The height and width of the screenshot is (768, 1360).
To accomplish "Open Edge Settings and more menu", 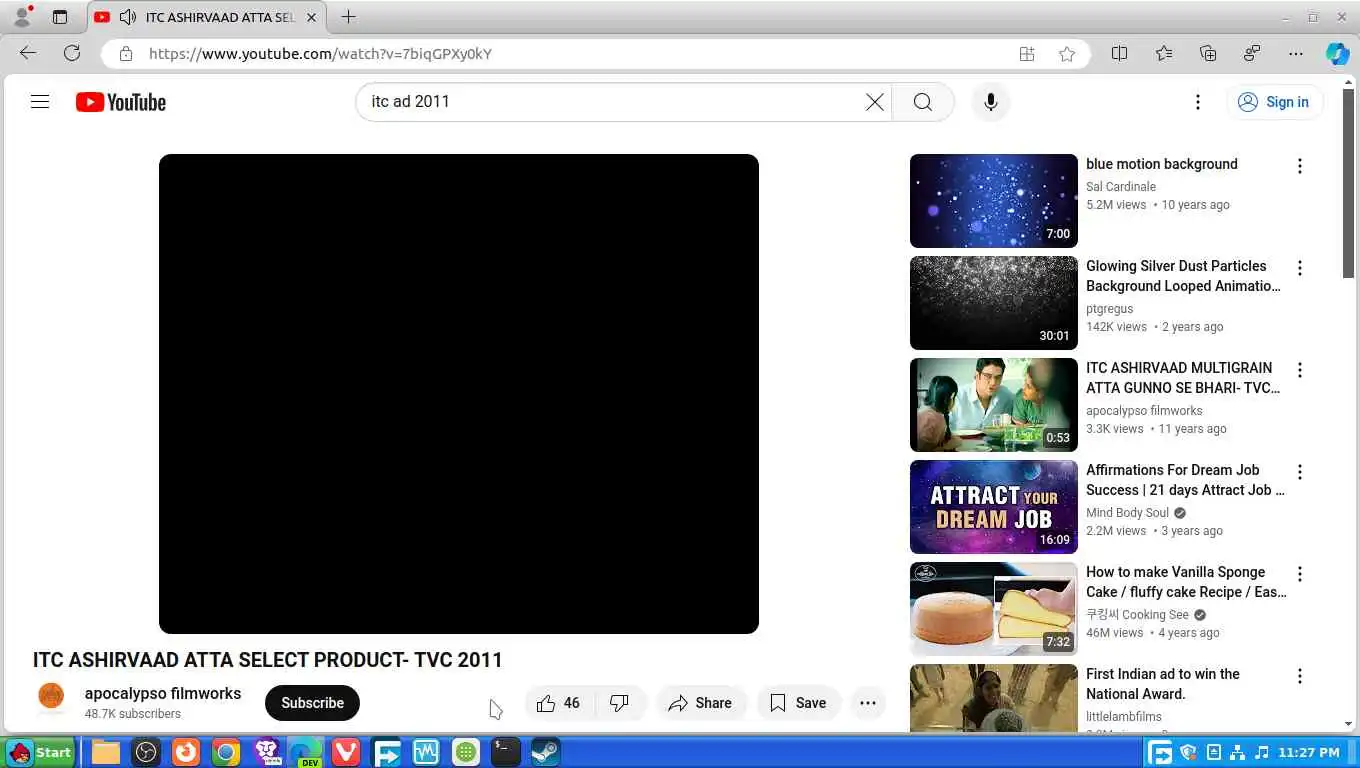I will (1296, 54).
